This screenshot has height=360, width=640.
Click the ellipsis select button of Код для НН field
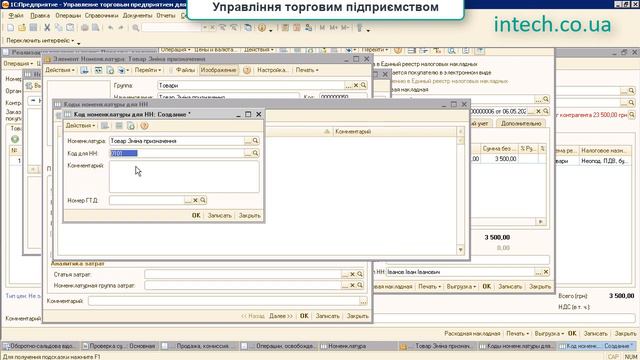248,153
